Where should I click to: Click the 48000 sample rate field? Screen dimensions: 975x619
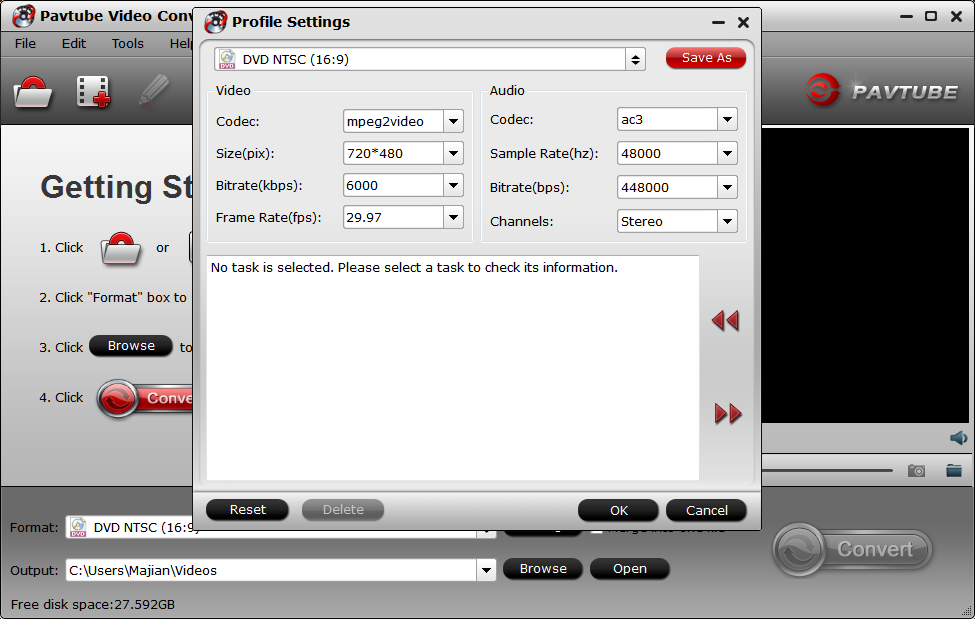click(x=667, y=153)
